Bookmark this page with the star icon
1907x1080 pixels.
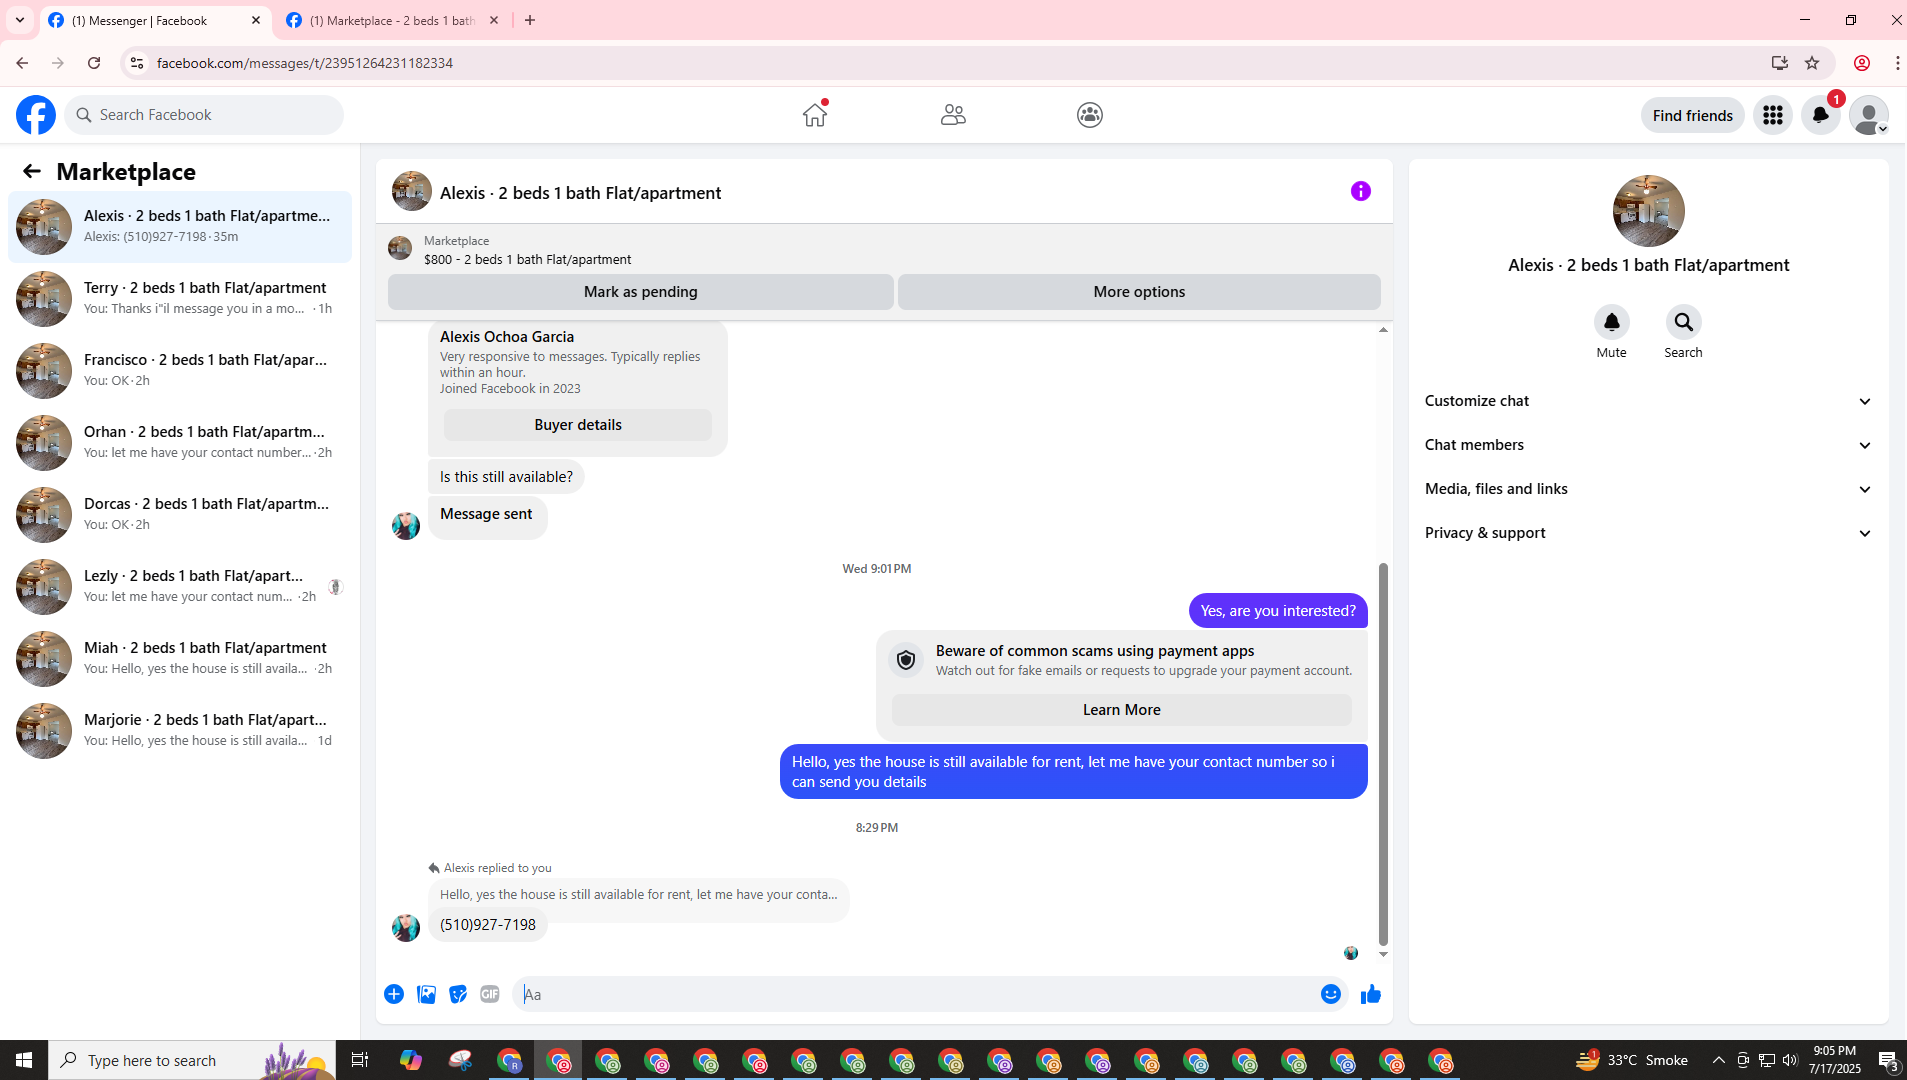tap(1812, 63)
